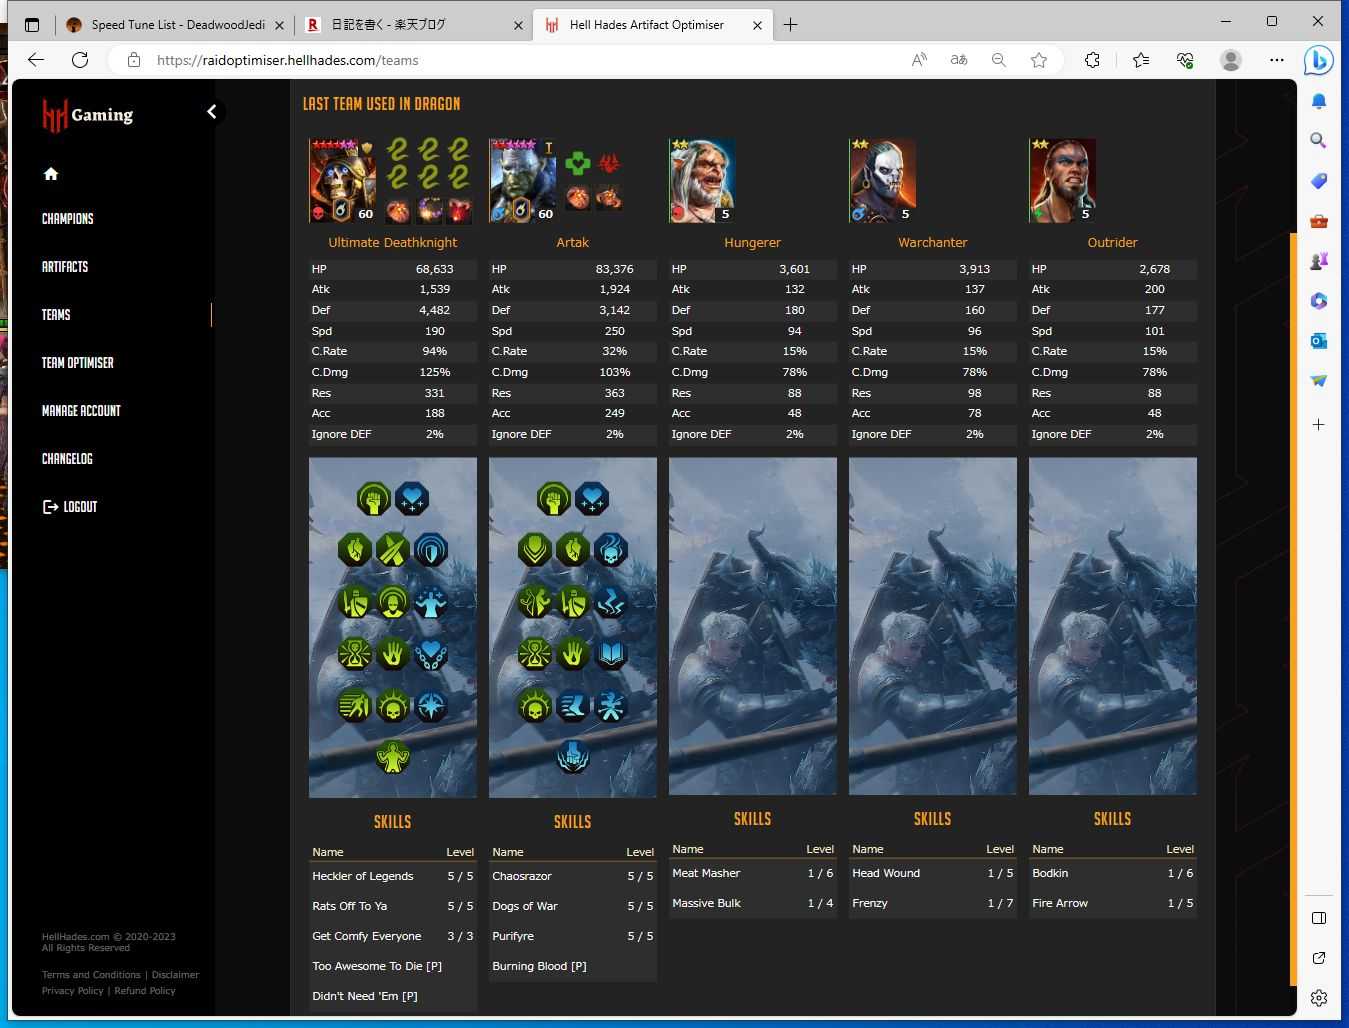Open the Terms and Conditions link

click(x=90, y=974)
